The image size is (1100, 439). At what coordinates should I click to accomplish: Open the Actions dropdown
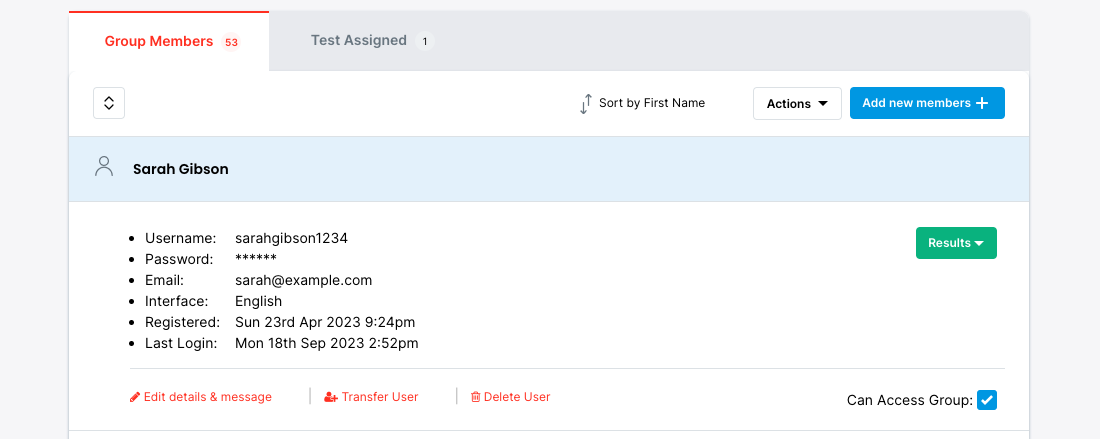[x=797, y=104]
